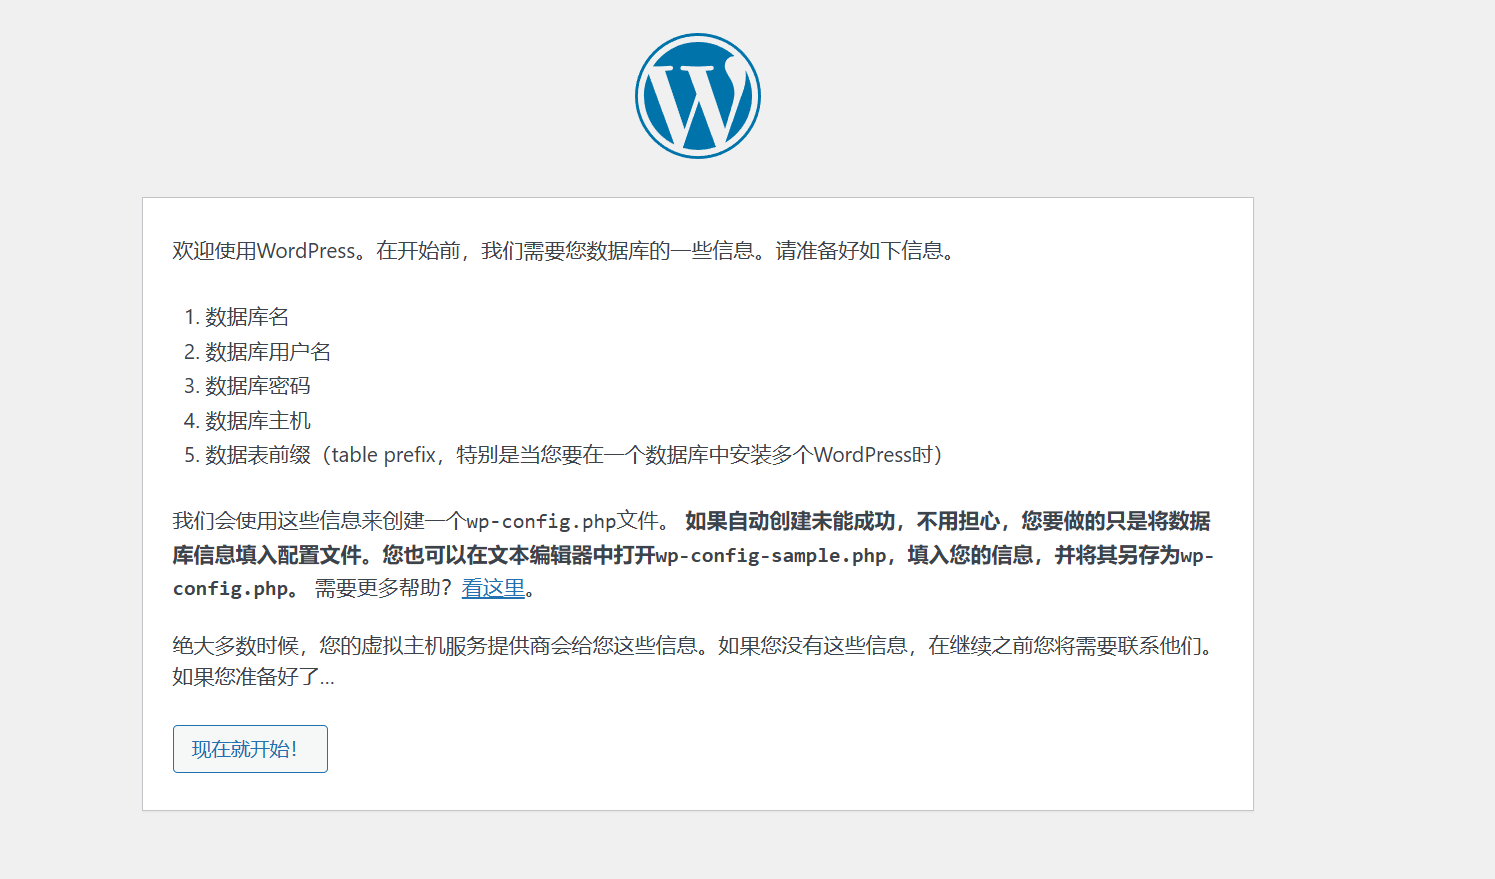The image size is (1495, 879).
Task: Click the list item 数据库主机
Action: (x=258, y=421)
